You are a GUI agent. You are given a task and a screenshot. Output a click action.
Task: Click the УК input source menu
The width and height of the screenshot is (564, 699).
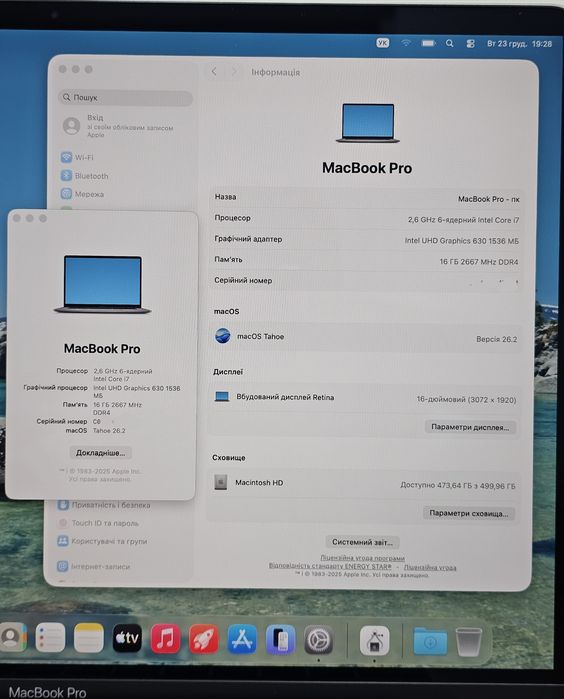383,43
